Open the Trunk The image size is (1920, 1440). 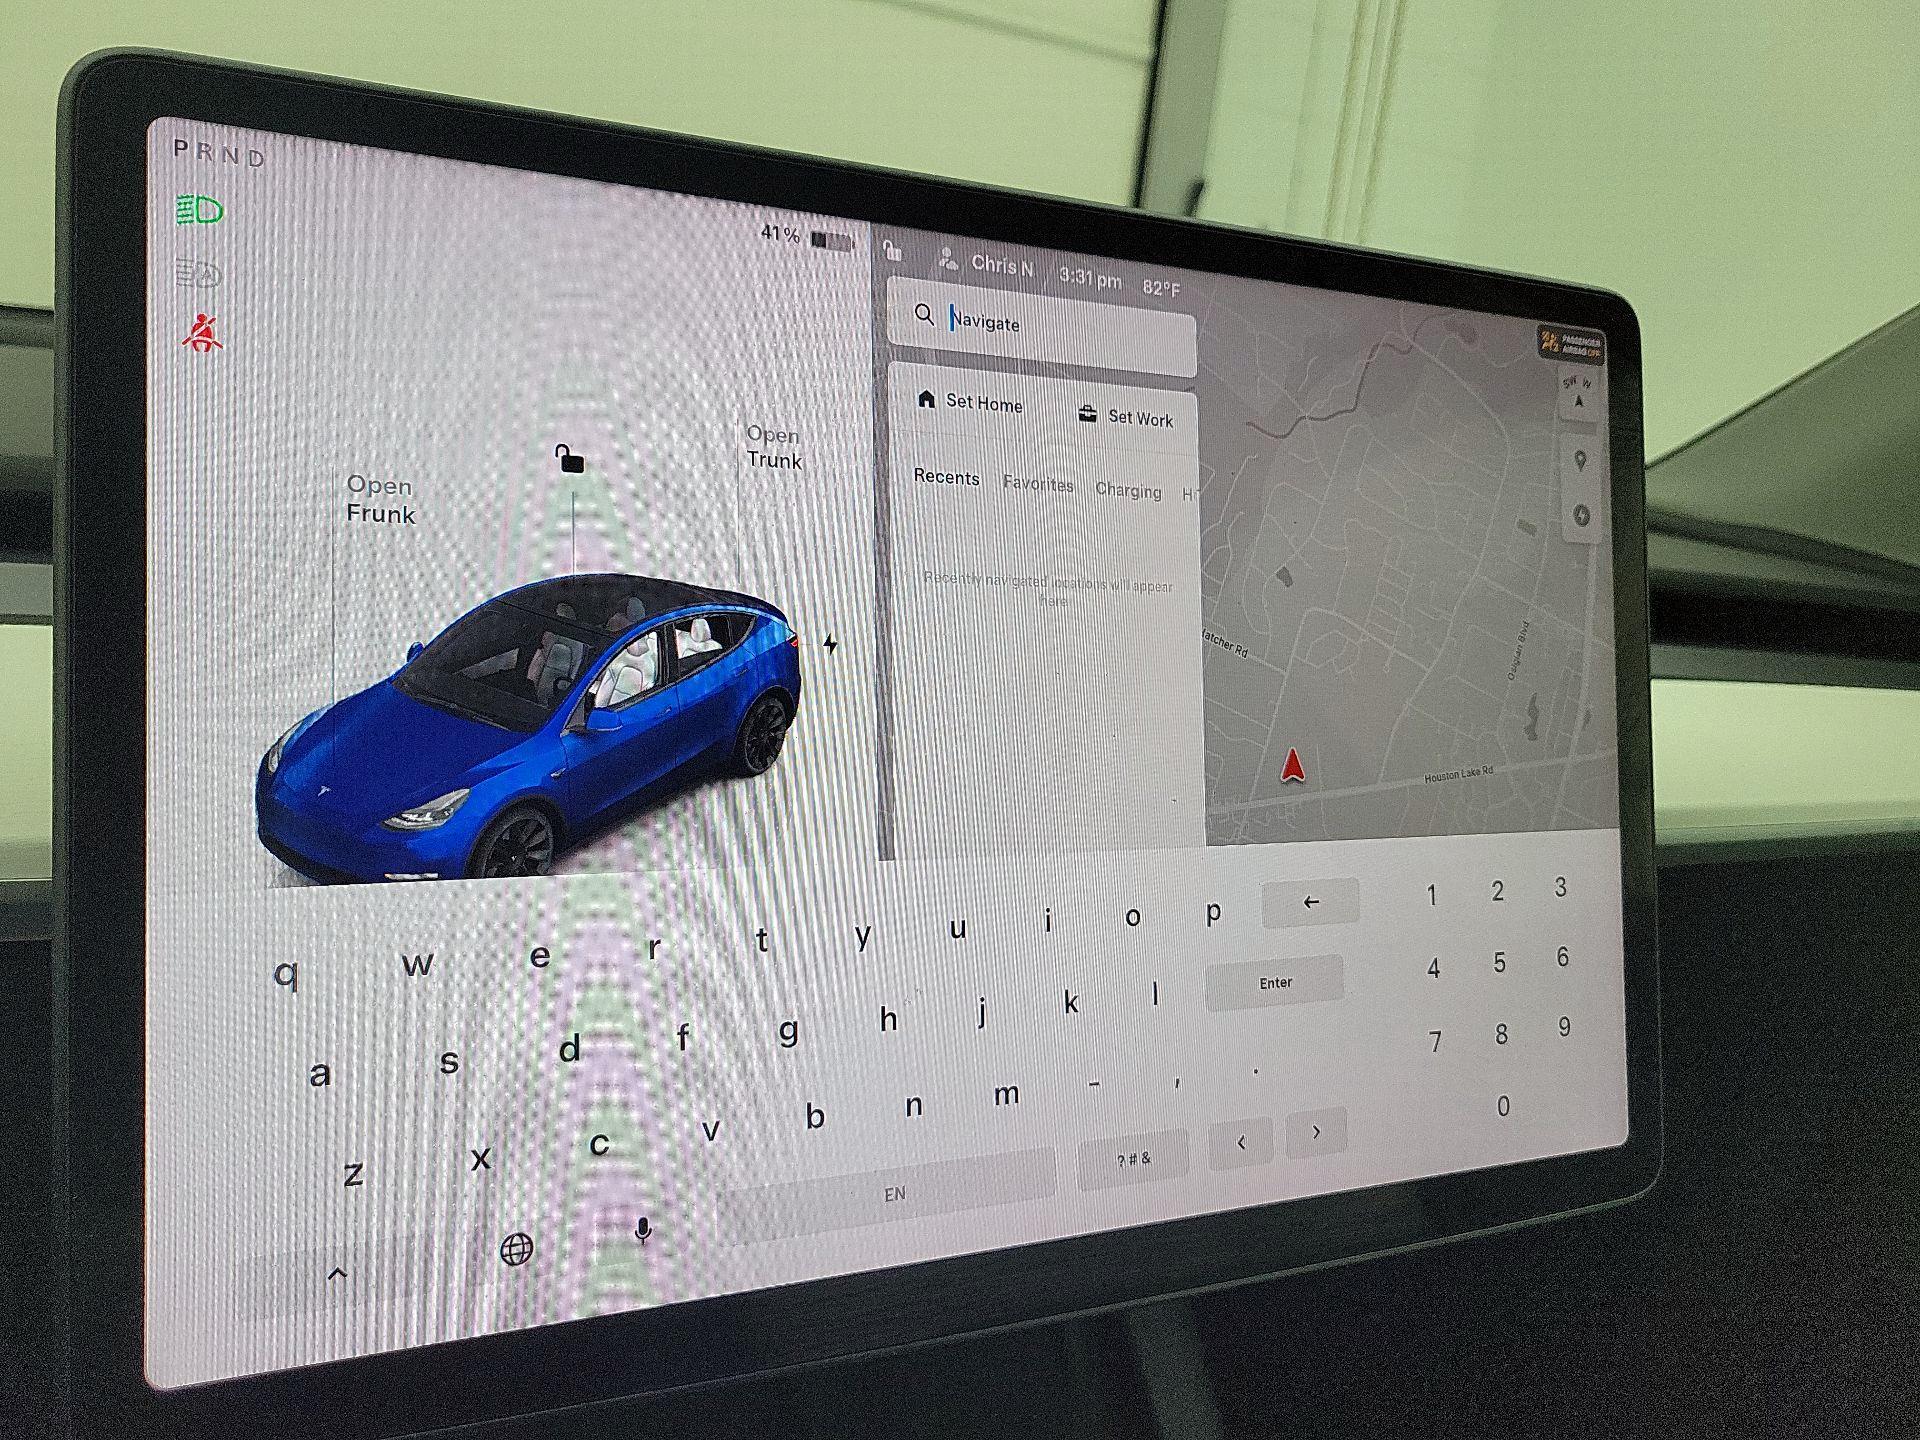click(774, 448)
